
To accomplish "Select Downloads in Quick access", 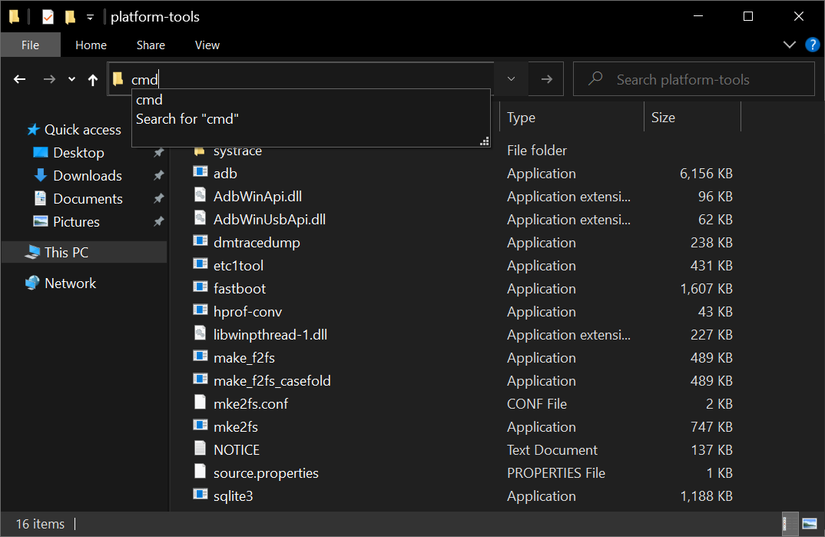I will (87, 176).
